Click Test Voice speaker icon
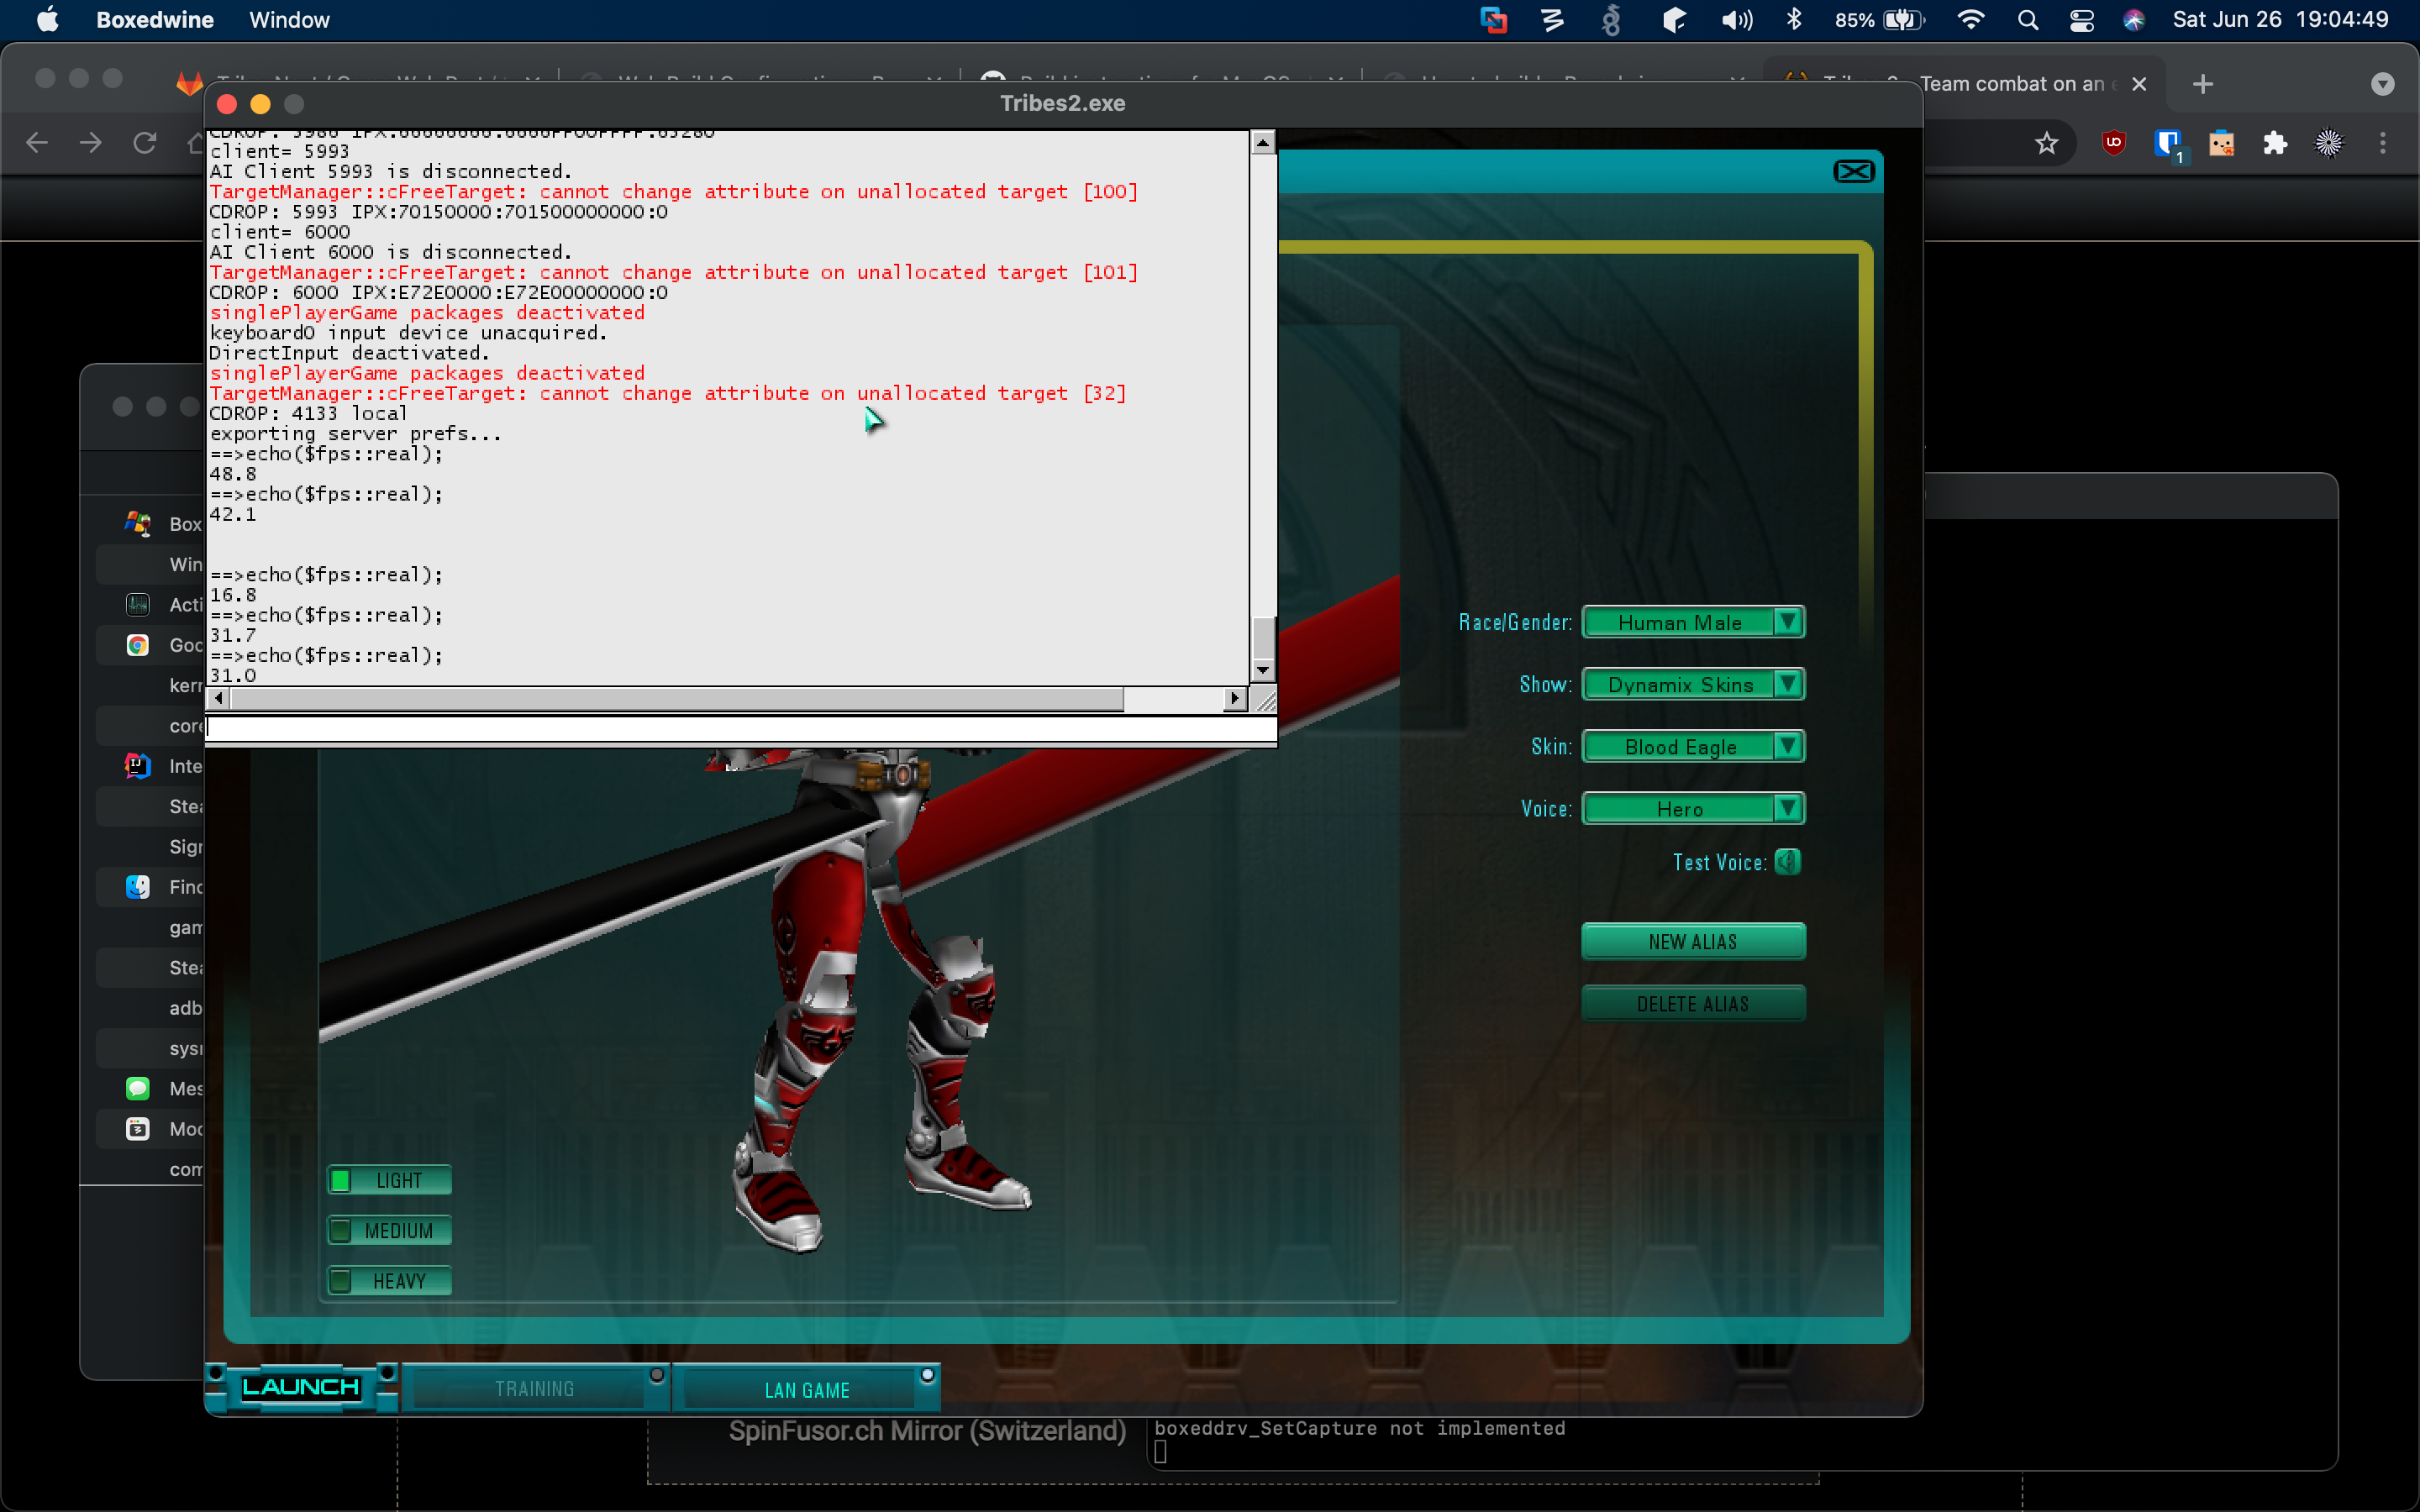 pyautogui.click(x=1786, y=860)
